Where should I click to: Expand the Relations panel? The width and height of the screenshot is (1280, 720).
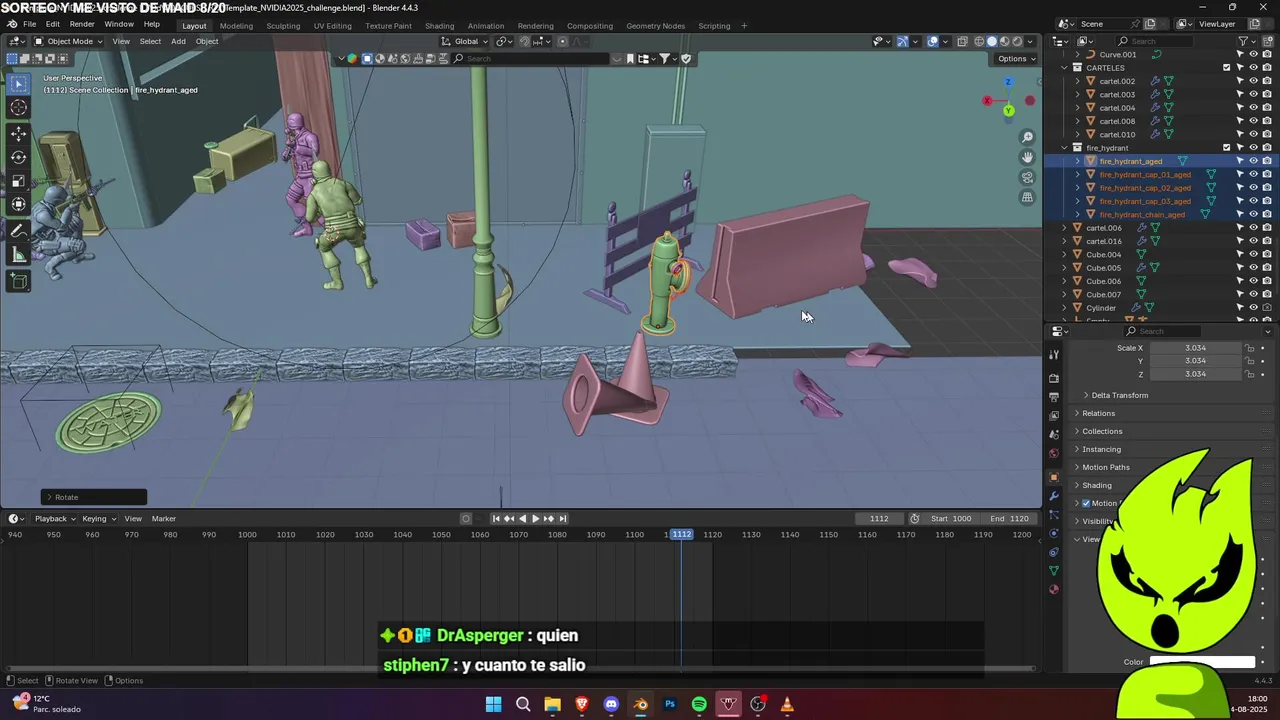point(1097,413)
